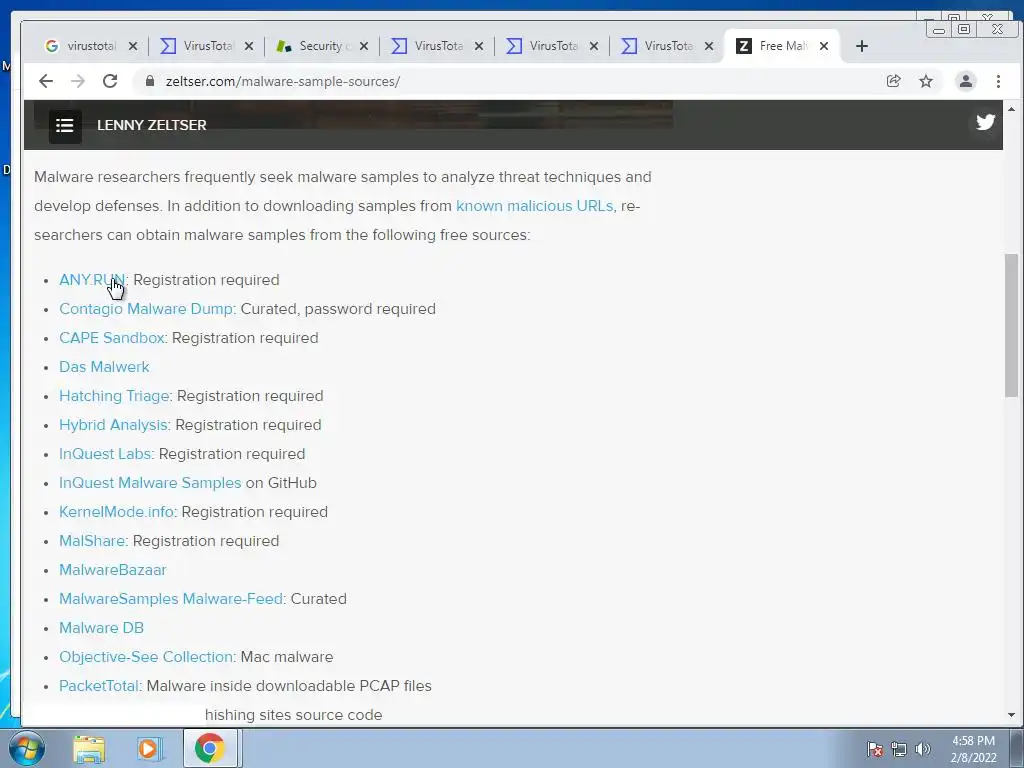Viewport: 1024px width, 768px height.
Task: Click the page vertical scrollbar thumb
Action: [1011, 325]
